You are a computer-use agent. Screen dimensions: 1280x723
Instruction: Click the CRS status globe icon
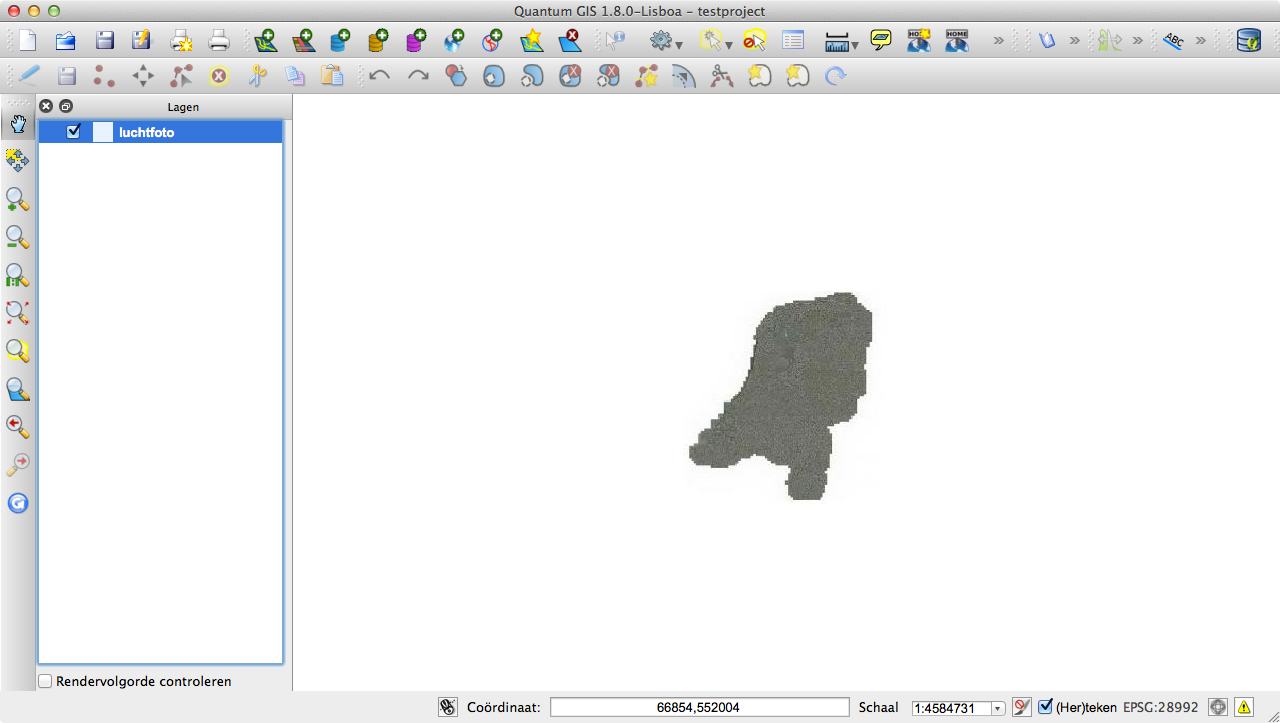click(1218, 707)
